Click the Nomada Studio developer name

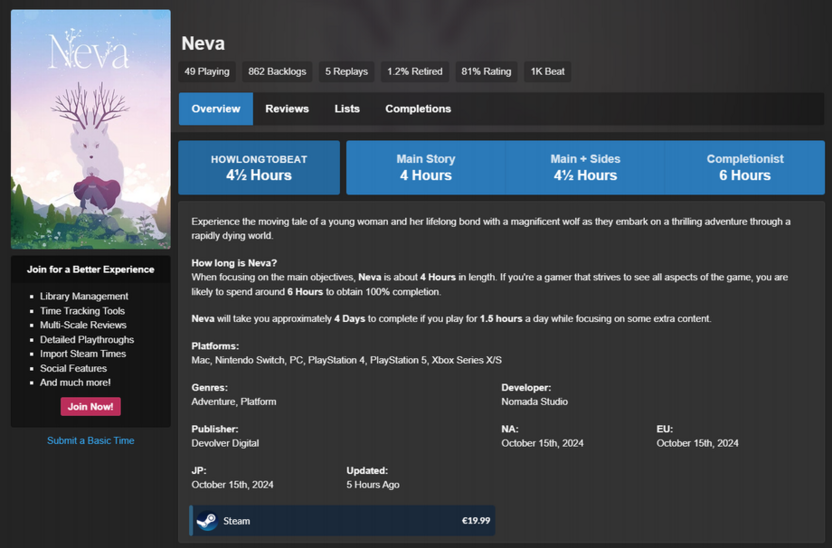(534, 402)
